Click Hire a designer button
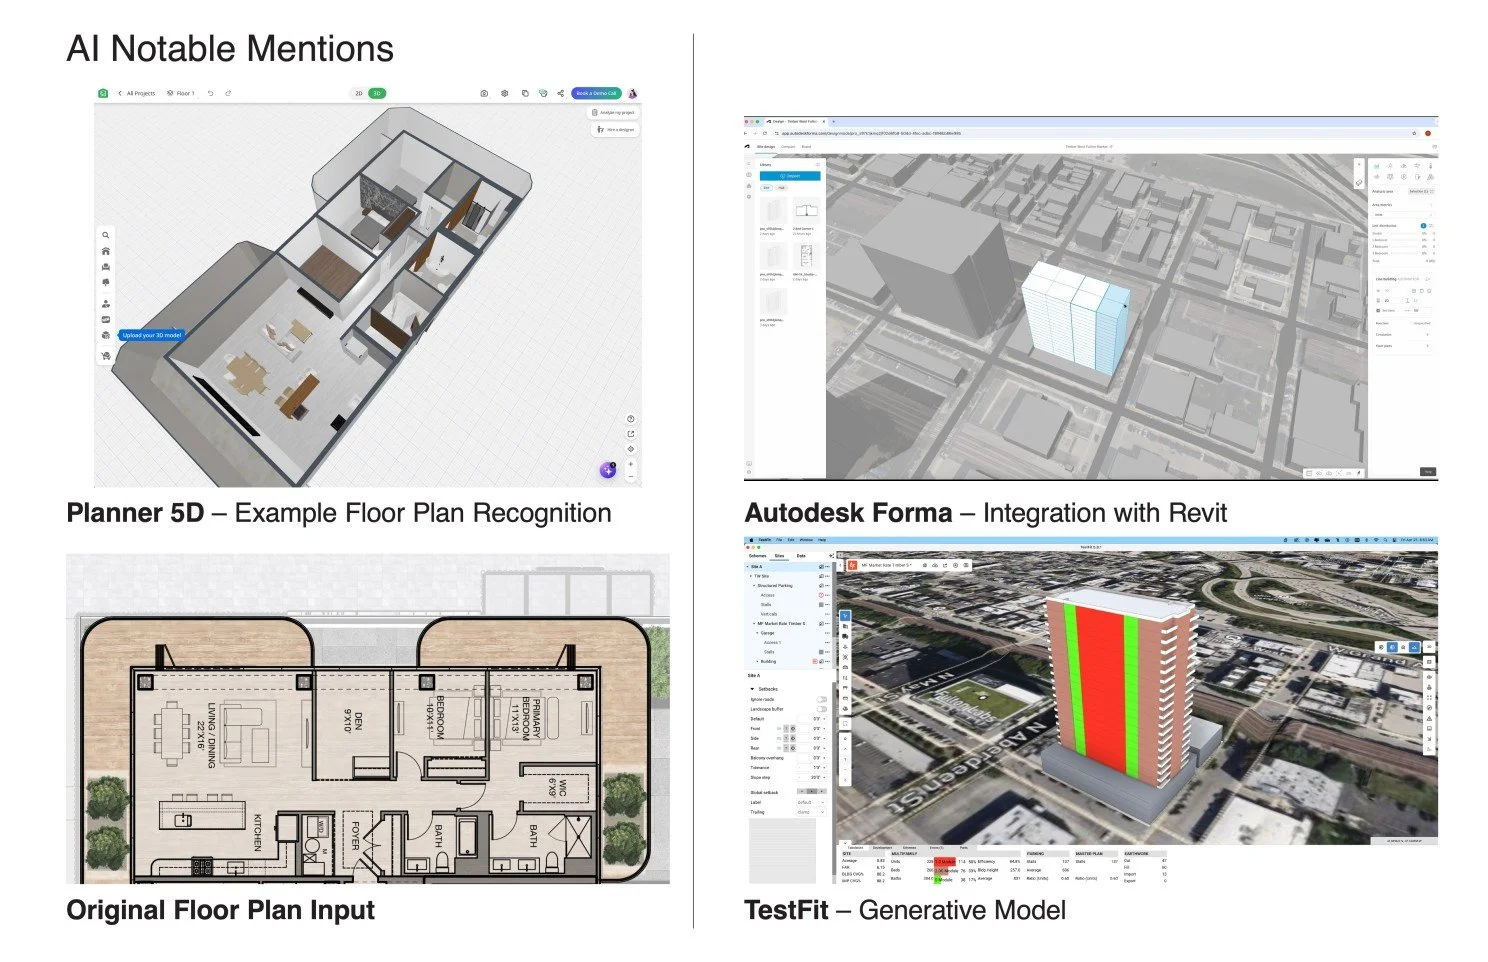Image resolution: width=1488 pixels, height=962 pixels. [x=615, y=129]
